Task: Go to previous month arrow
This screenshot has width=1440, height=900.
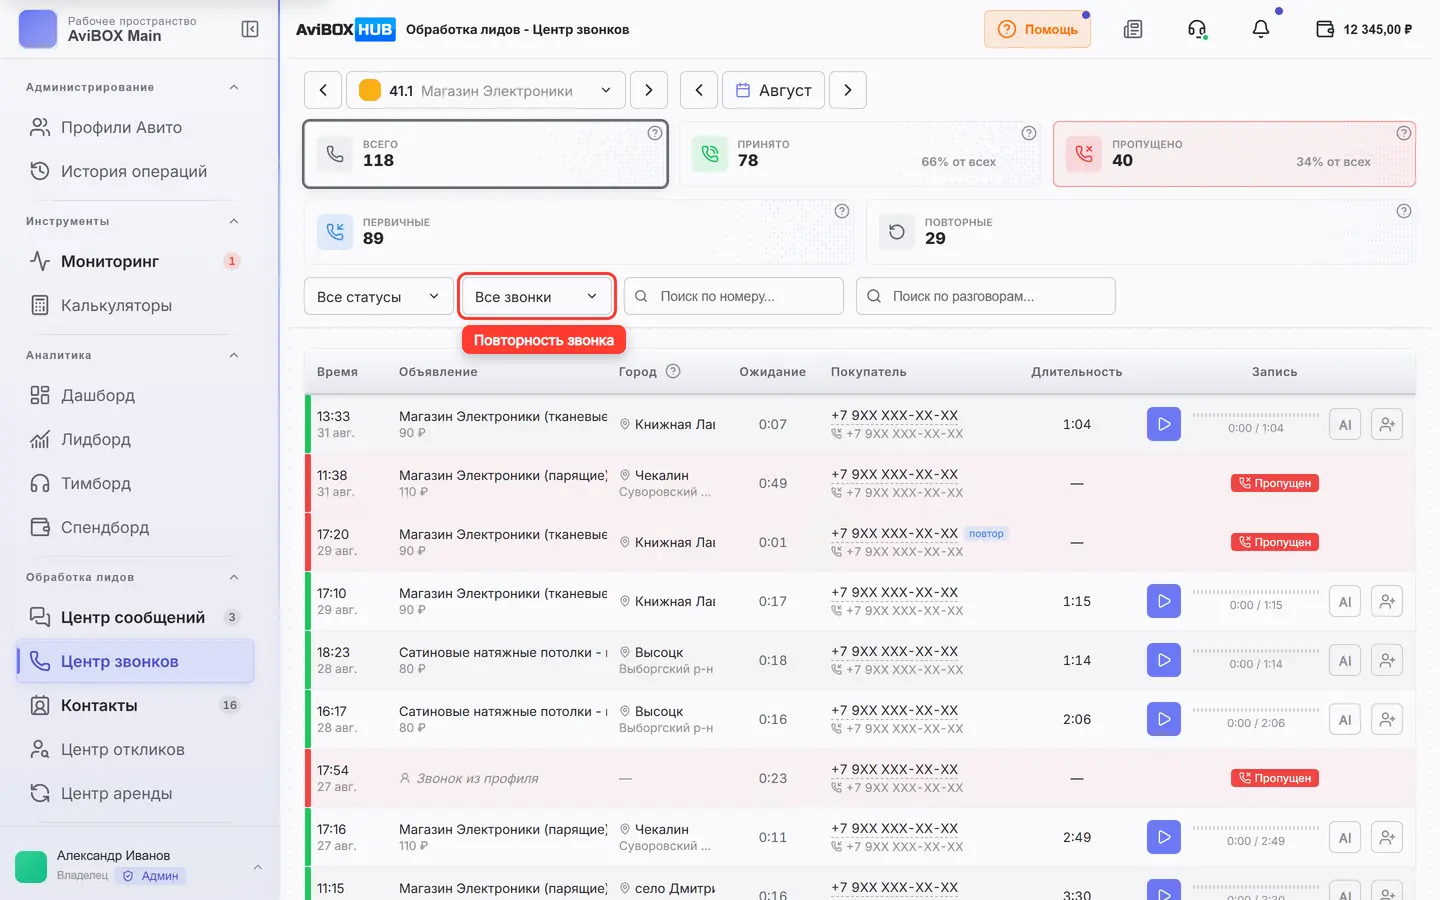Action: [x=699, y=90]
